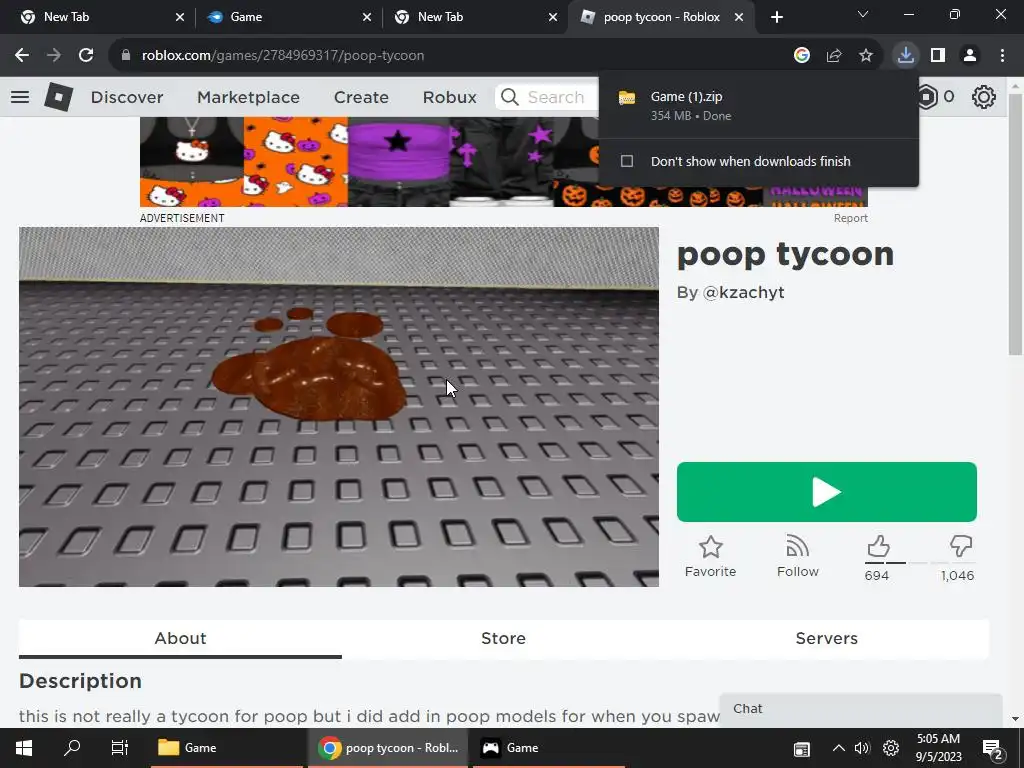The image size is (1024, 768).
Task: Report the advertisement
Action: (850, 218)
